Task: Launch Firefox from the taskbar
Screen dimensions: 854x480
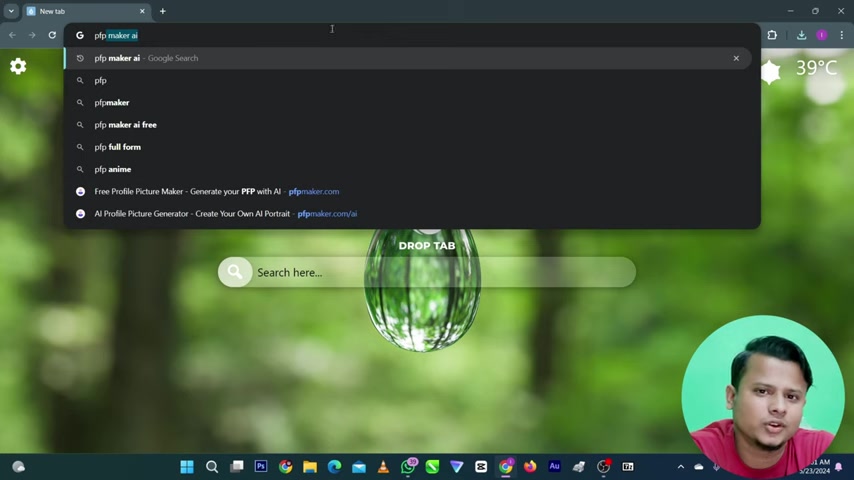Action: point(530,467)
